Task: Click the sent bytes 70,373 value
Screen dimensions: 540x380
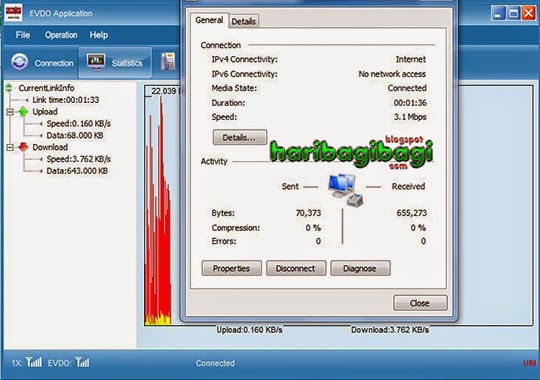Action: coord(308,213)
